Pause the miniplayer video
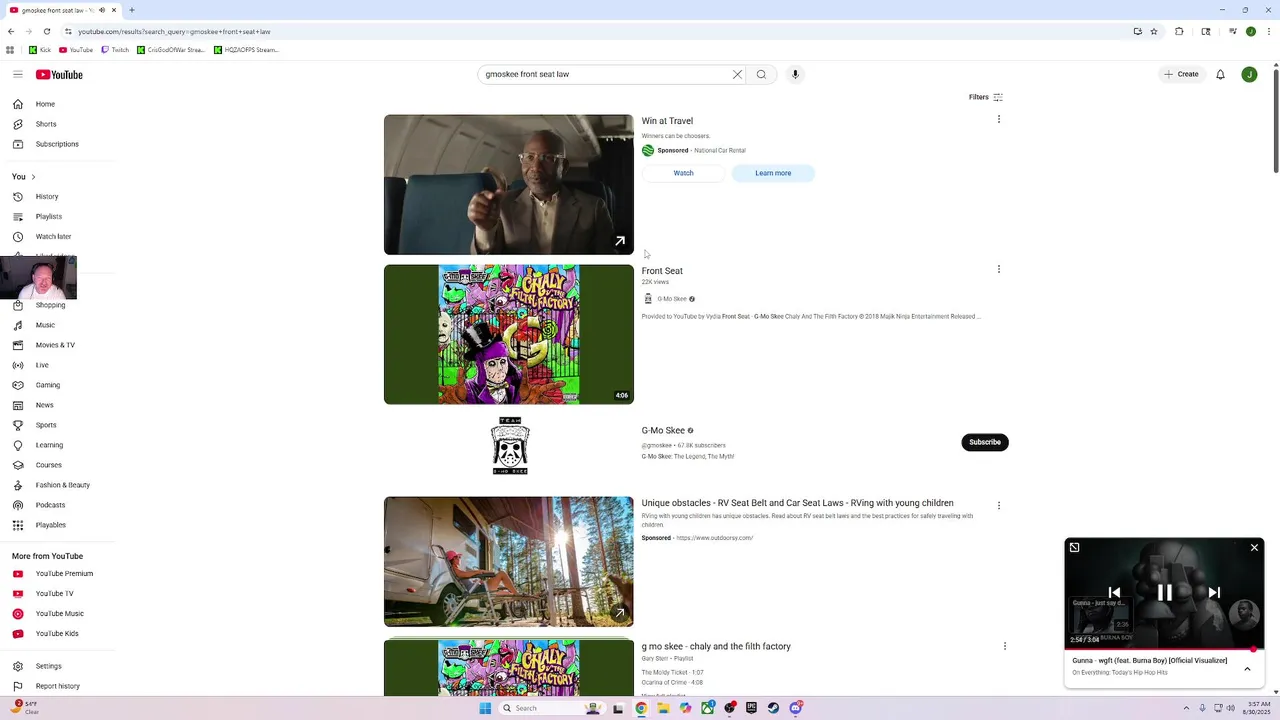 1164,593
